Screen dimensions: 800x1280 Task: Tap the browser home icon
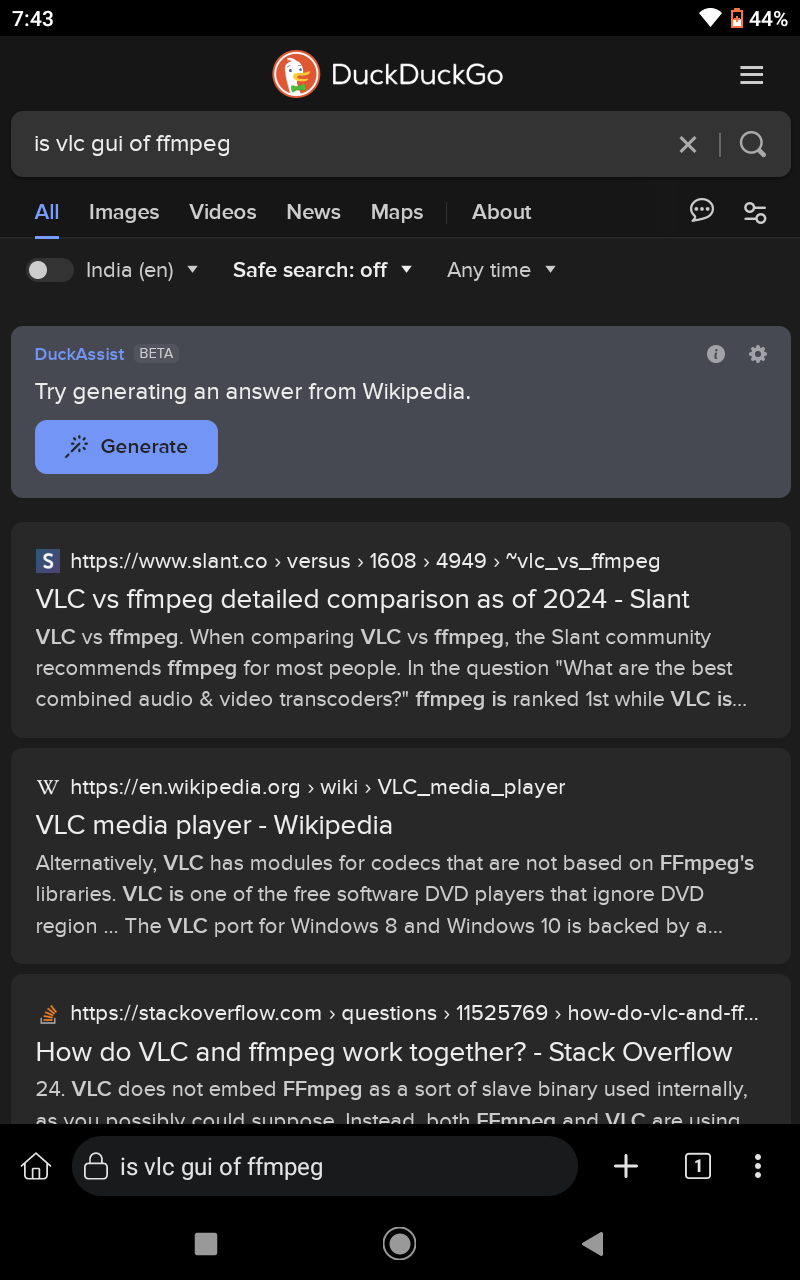(36, 1166)
